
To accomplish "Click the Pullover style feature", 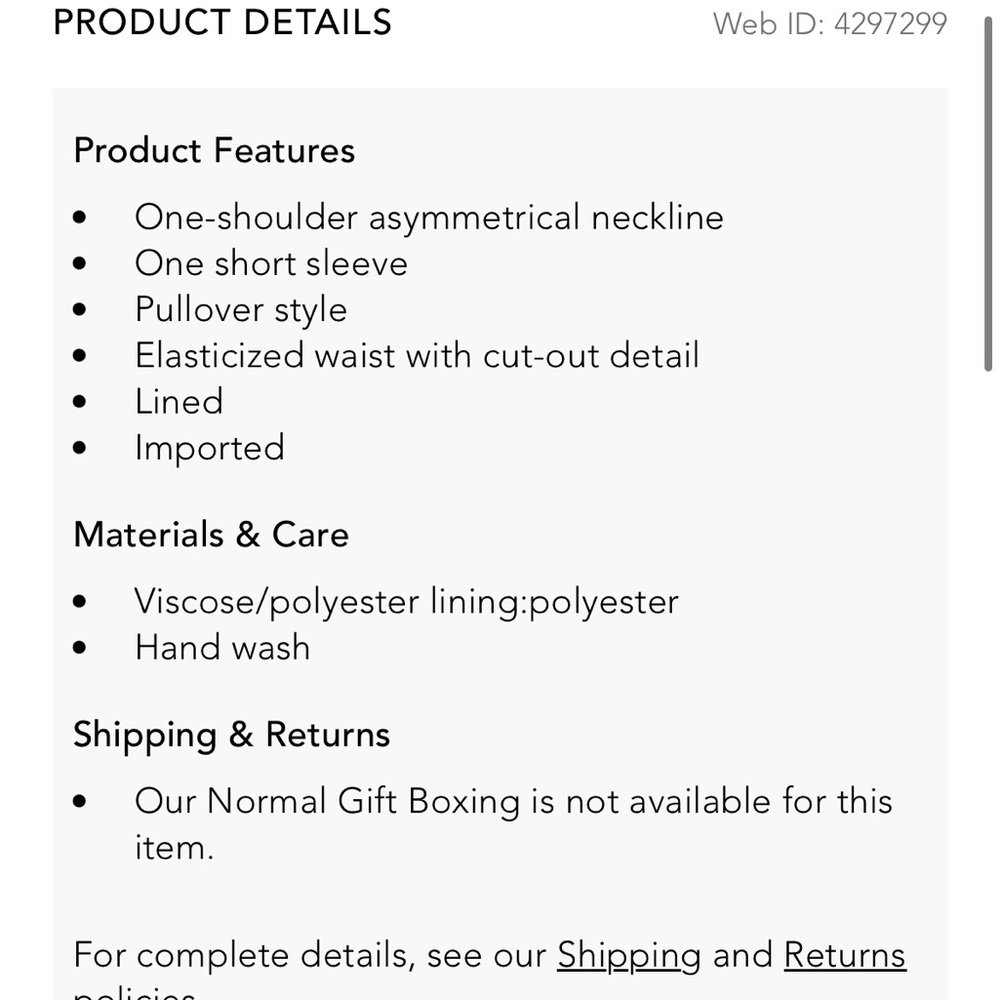I will tap(241, 309).
